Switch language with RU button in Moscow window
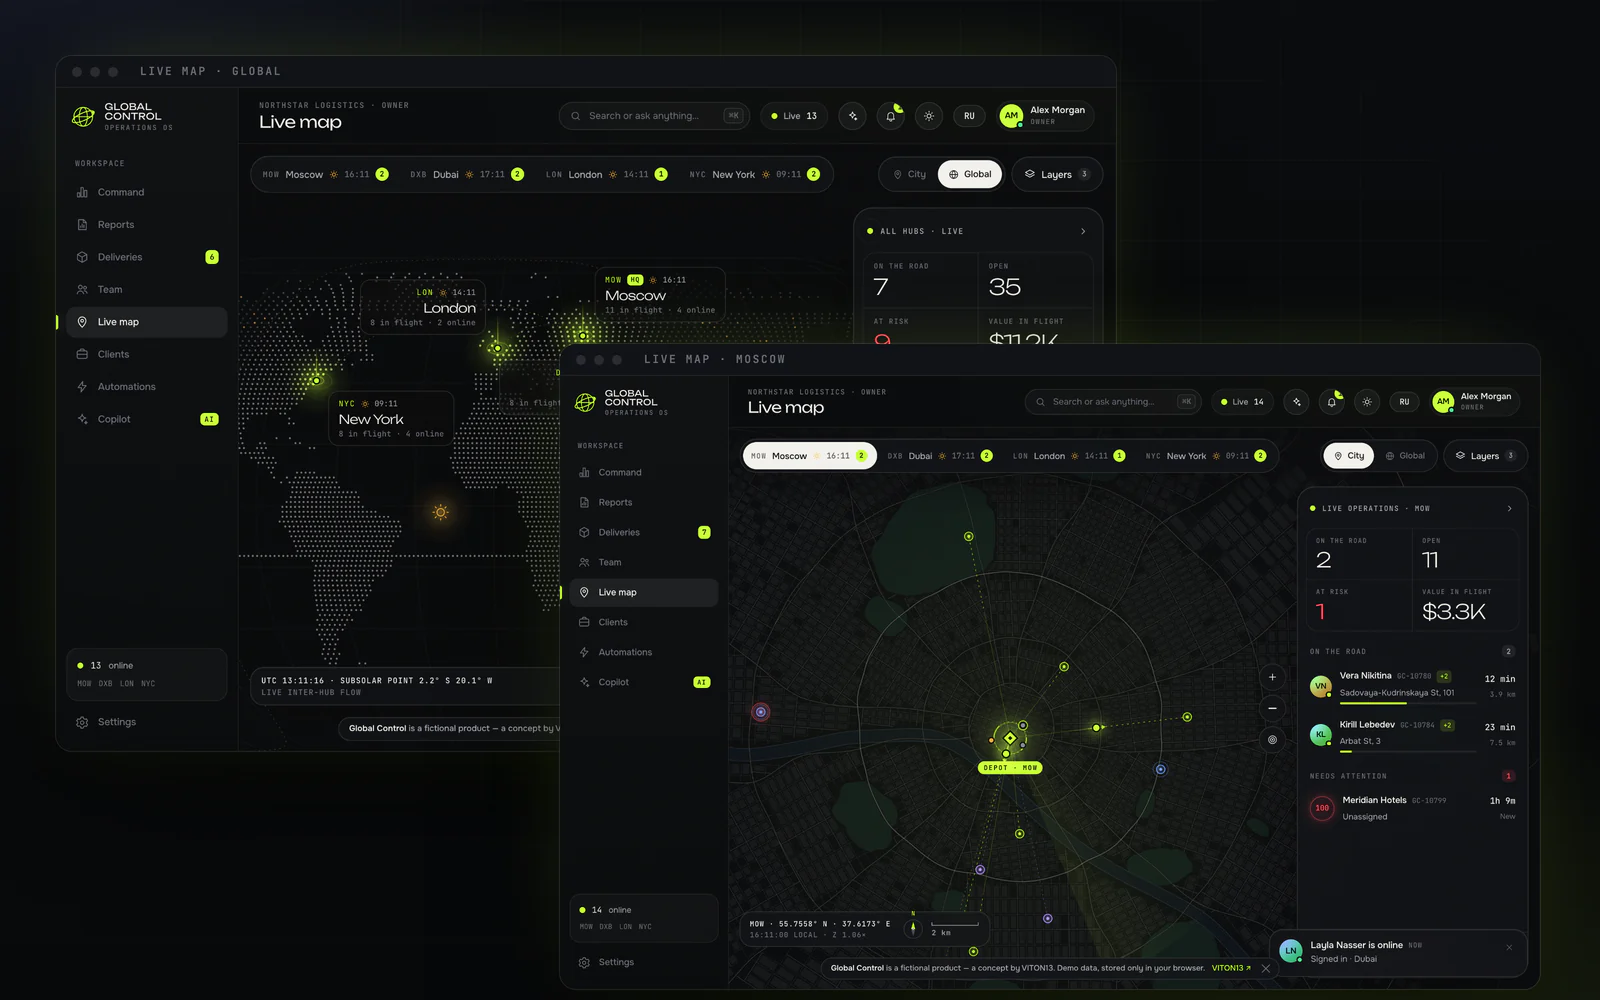 (x=1404, y=402)
